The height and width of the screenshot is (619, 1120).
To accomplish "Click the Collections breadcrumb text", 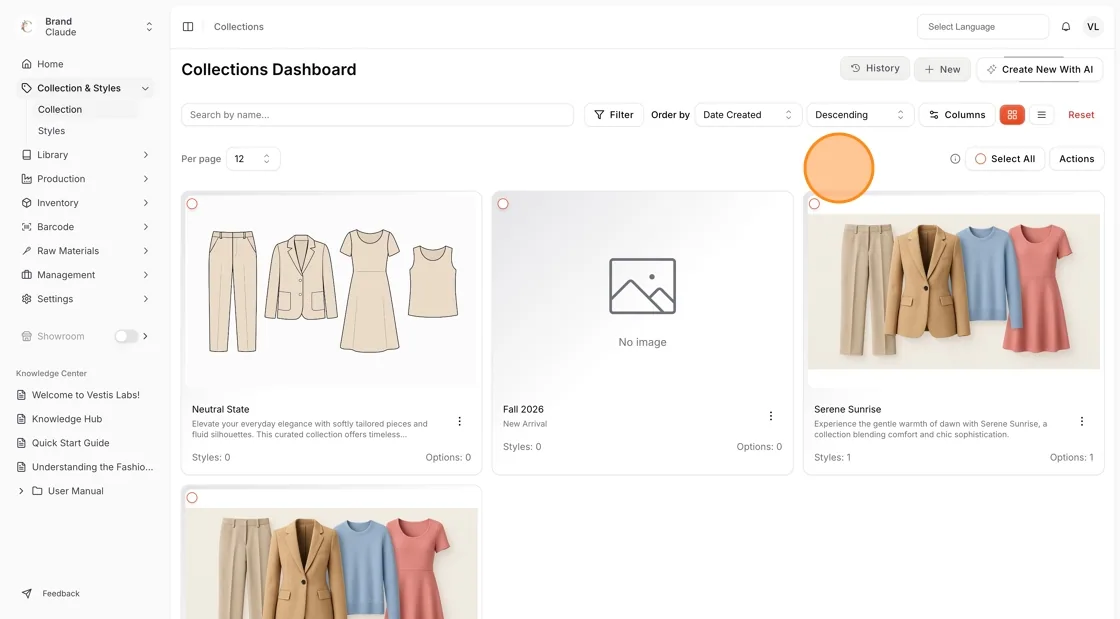I will [x=239, y=26].
